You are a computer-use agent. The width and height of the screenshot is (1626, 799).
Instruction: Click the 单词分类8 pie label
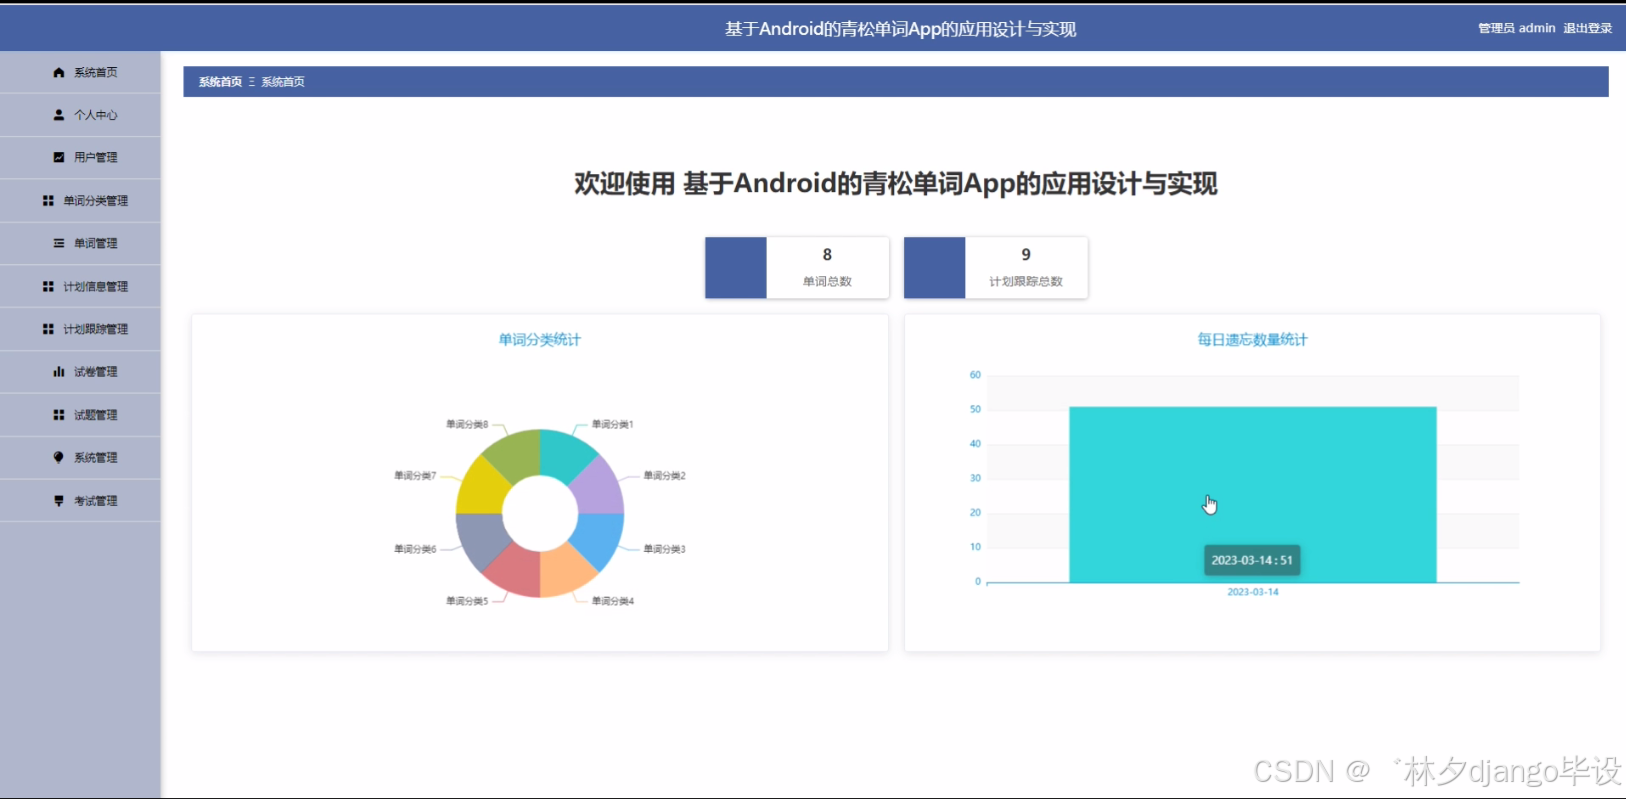pos(467,425)
